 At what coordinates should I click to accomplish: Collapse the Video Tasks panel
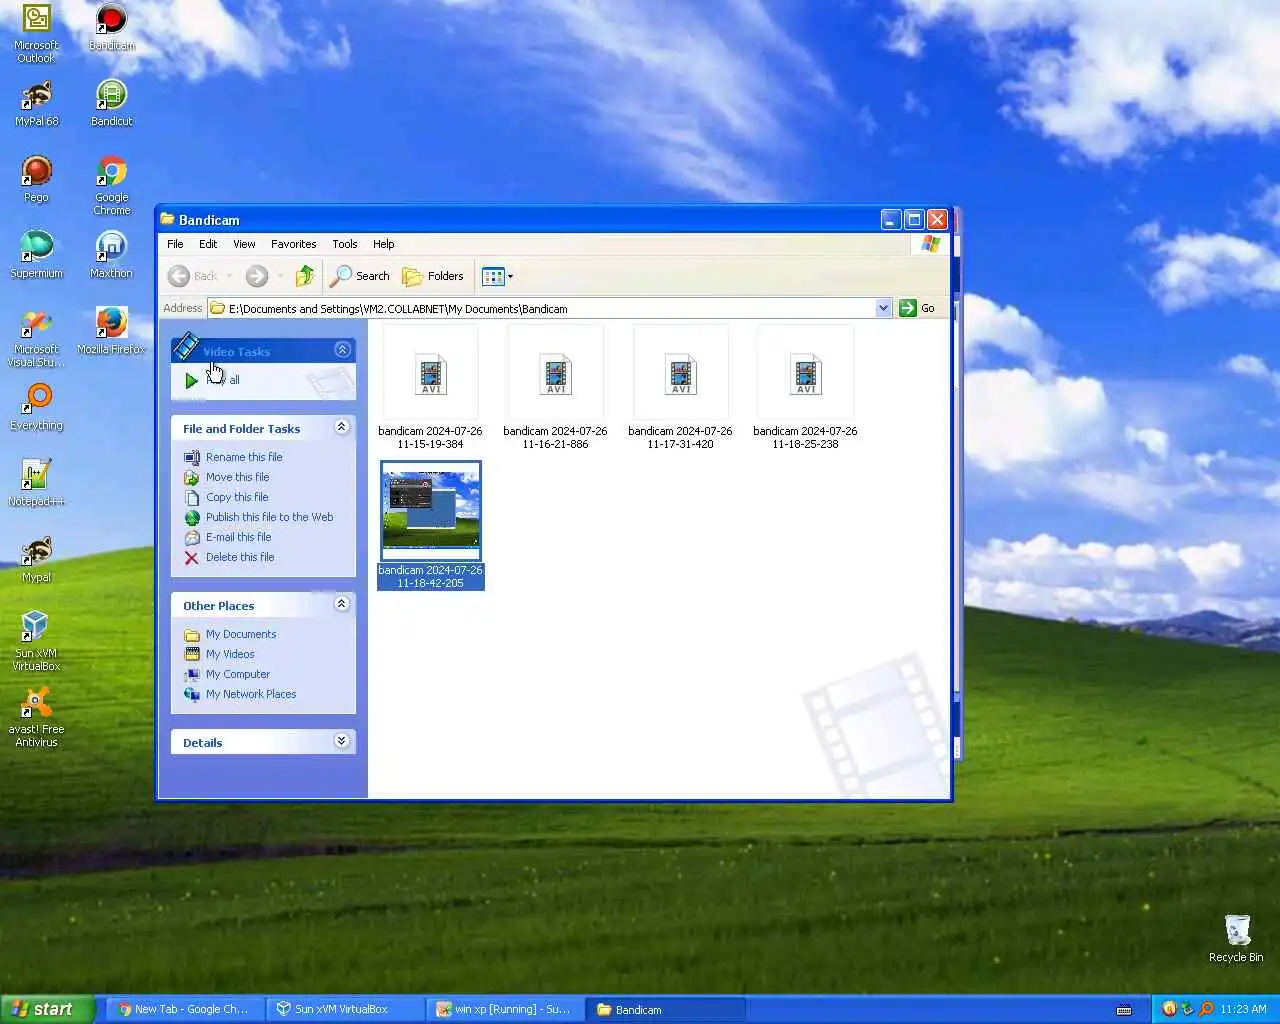[x=342, y=350]
